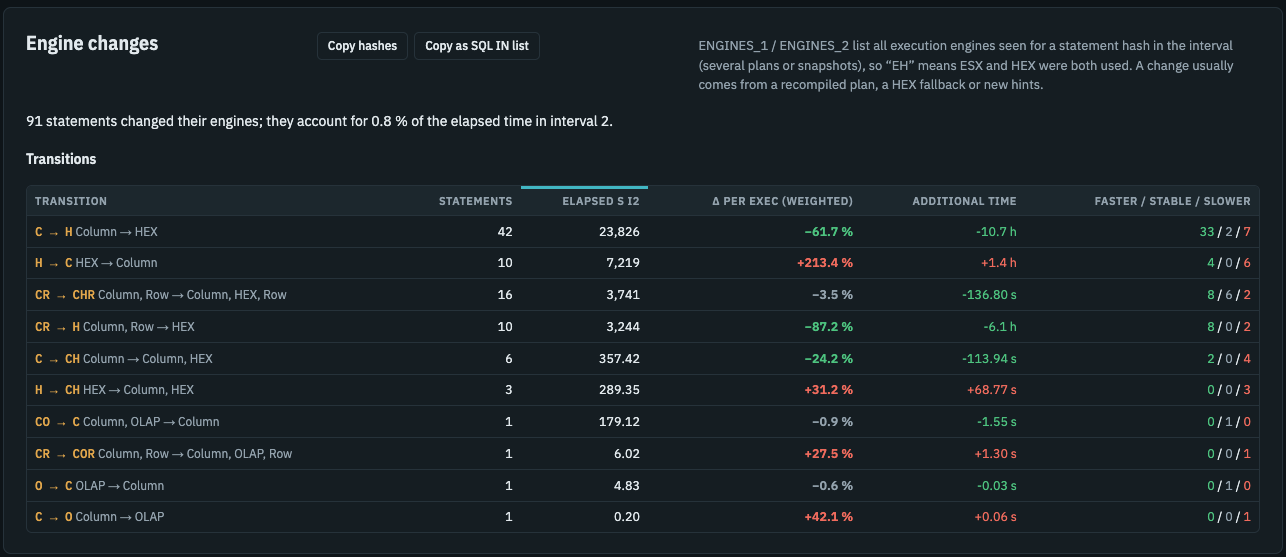This screenshot has height=557, width=1286.
Task: Click the Engine changes heading
Action: [x=92, y=43]
